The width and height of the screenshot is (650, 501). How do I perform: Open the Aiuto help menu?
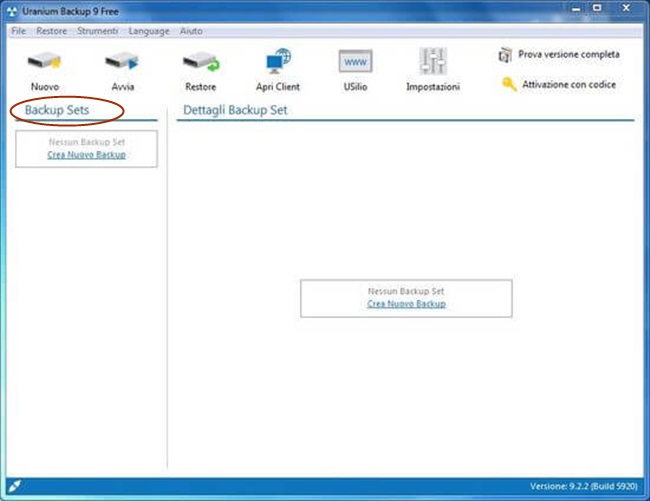tap(191, 31)
